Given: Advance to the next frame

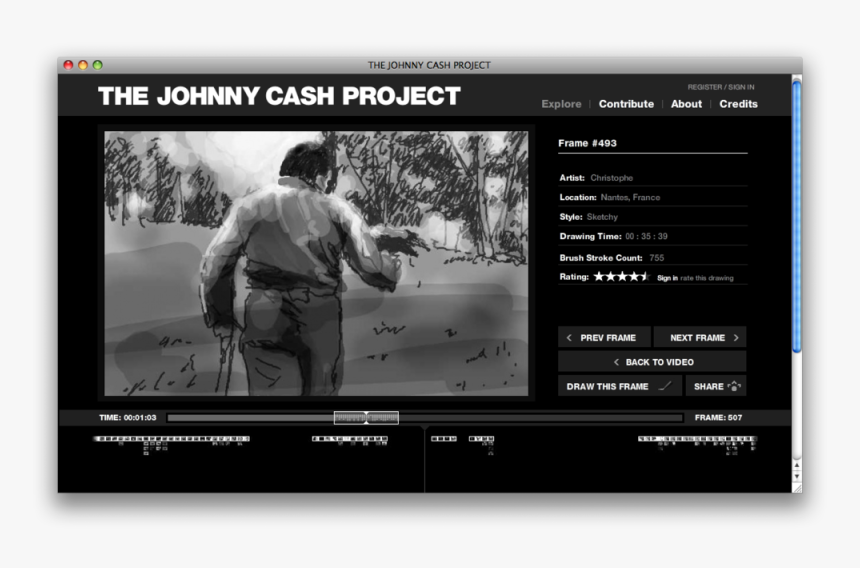Looking at the screenshot, I should (700, 337).
